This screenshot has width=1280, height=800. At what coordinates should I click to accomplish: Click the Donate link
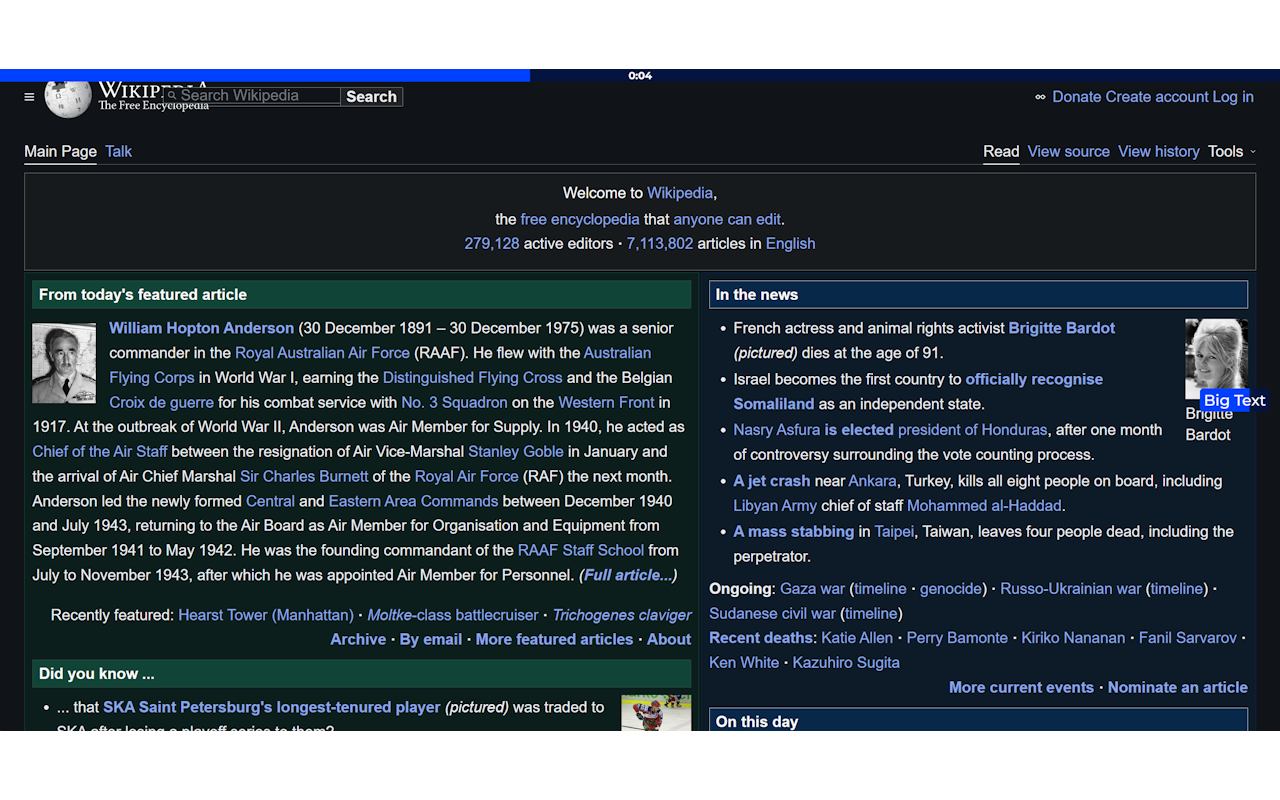[x=1076, y=97]
